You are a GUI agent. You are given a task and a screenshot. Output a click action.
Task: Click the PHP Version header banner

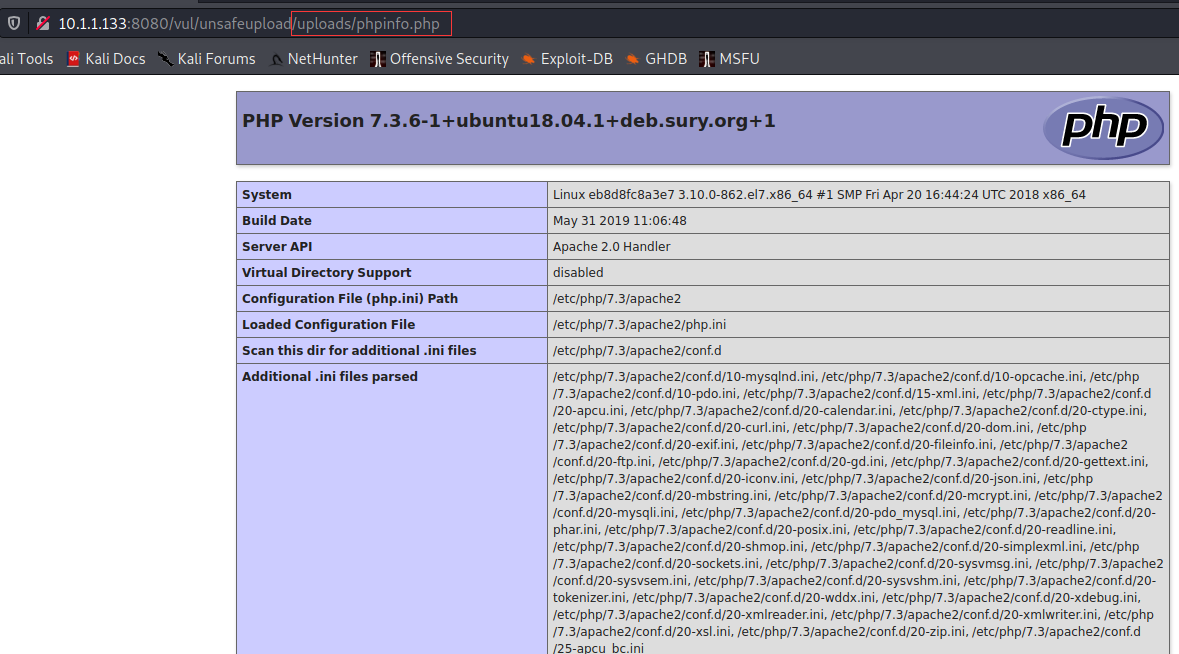click(x=702, y=128)
